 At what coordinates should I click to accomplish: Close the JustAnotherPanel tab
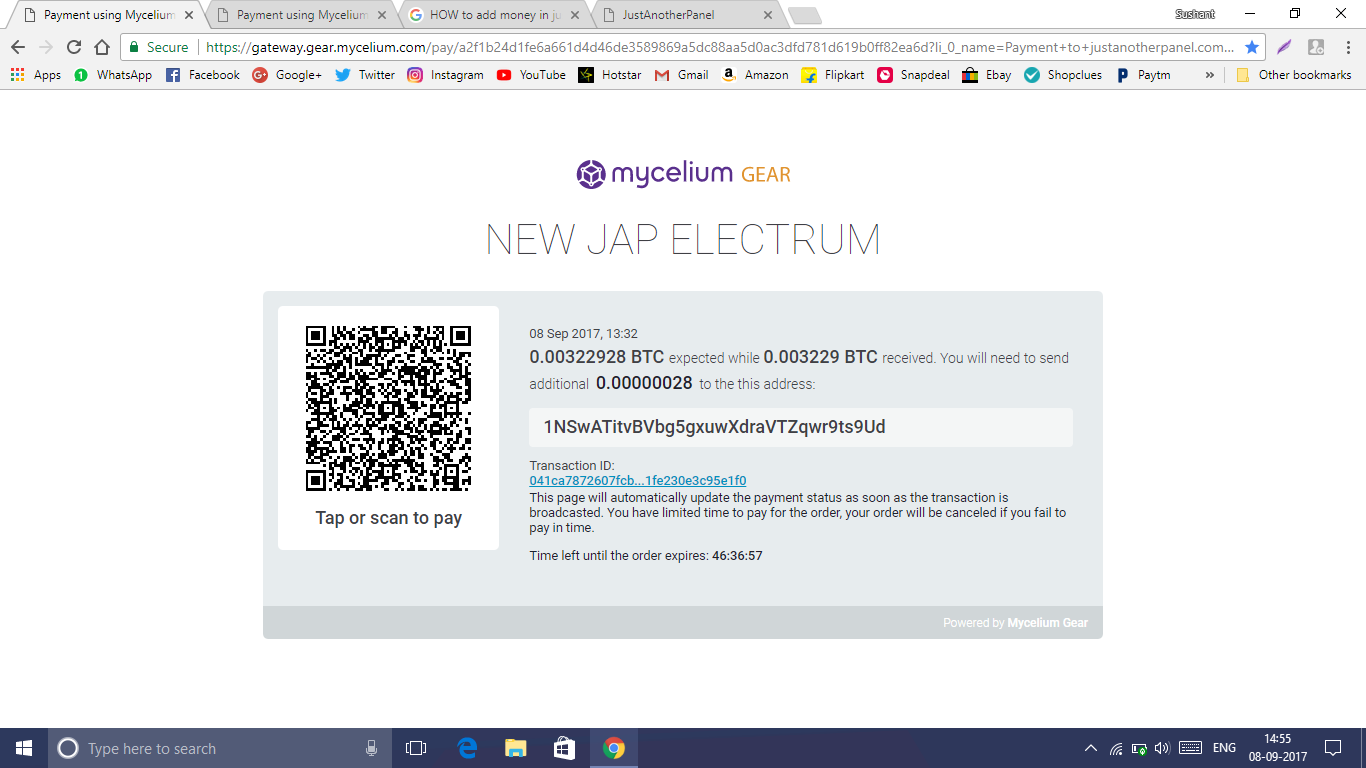768,15
